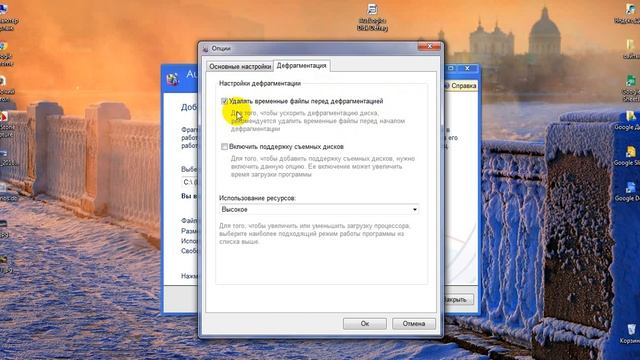Maximize the blue background window

click(451, 68)
